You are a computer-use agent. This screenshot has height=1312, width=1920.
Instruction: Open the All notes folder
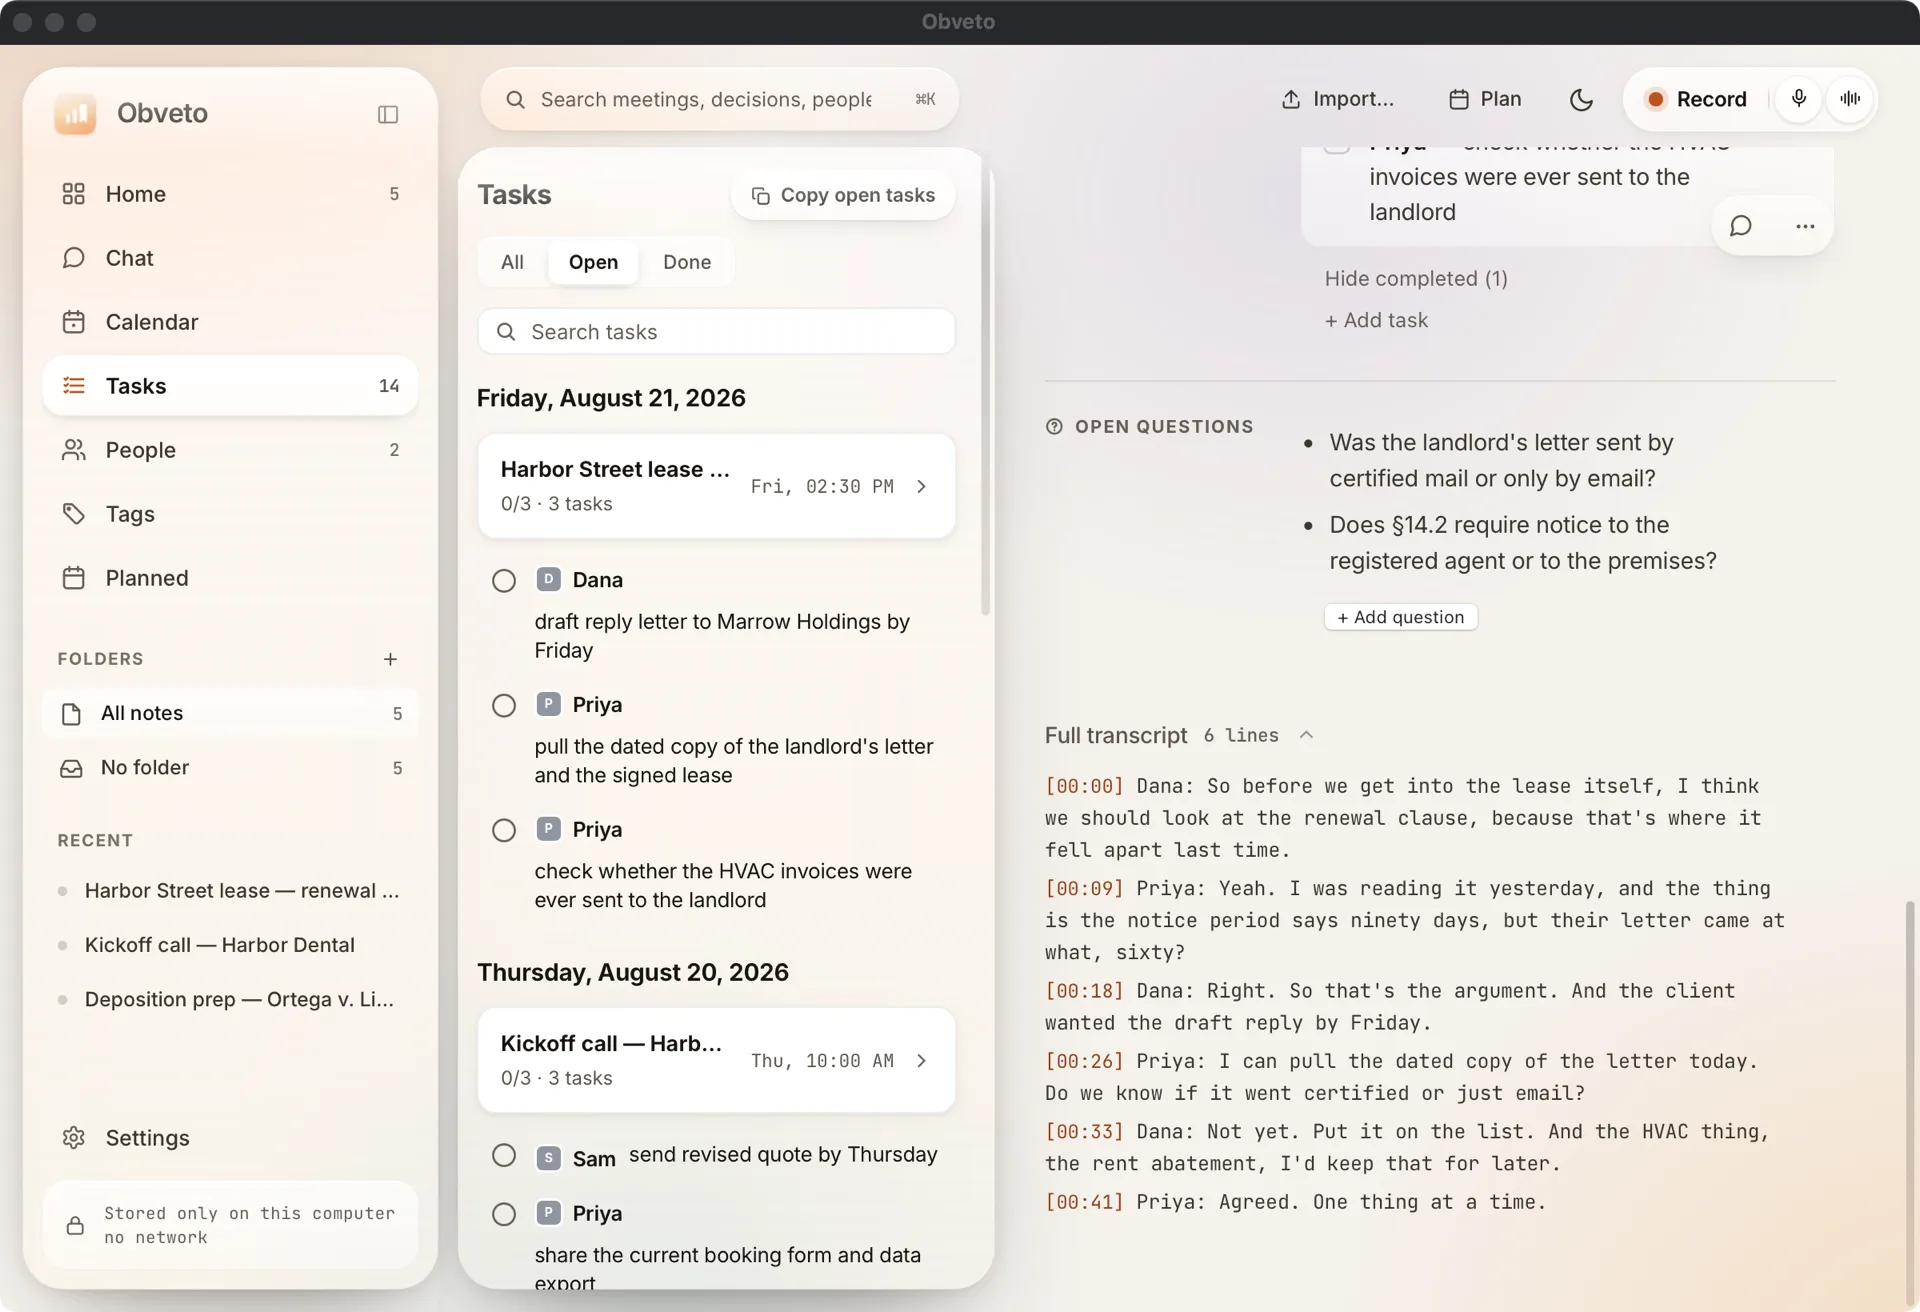click(x=230, y=713)
